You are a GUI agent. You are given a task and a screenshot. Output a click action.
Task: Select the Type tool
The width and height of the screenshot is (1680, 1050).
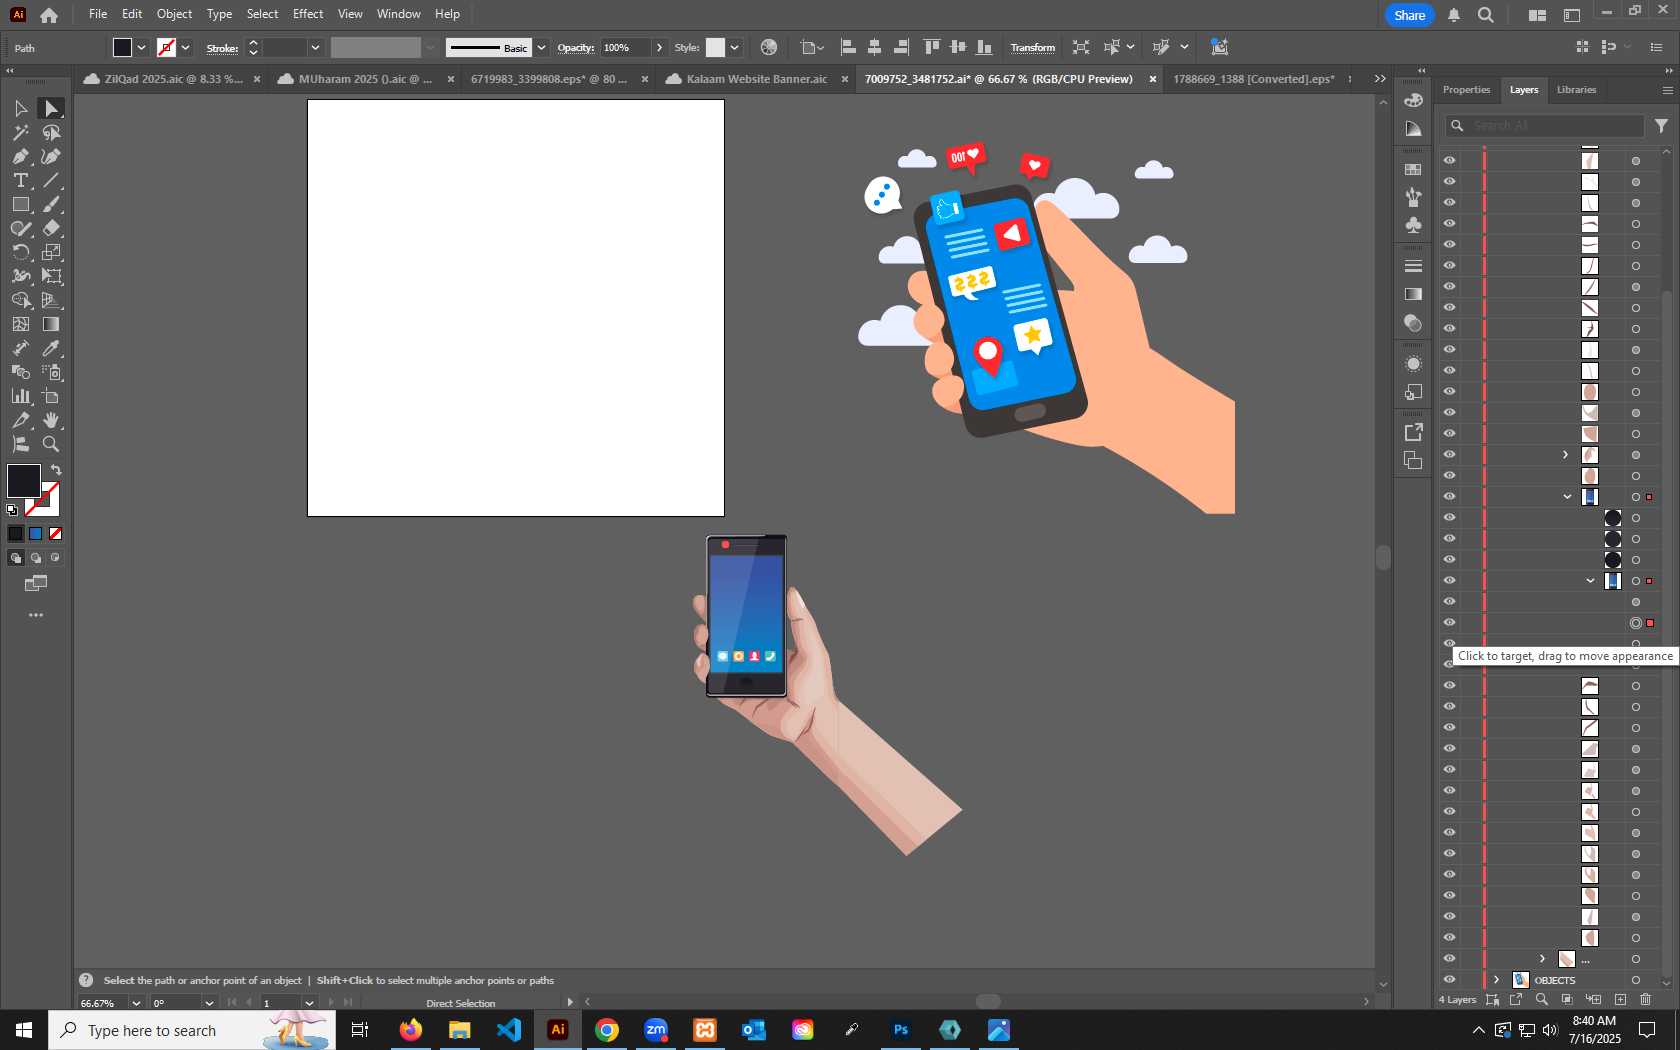pos(20,180)
